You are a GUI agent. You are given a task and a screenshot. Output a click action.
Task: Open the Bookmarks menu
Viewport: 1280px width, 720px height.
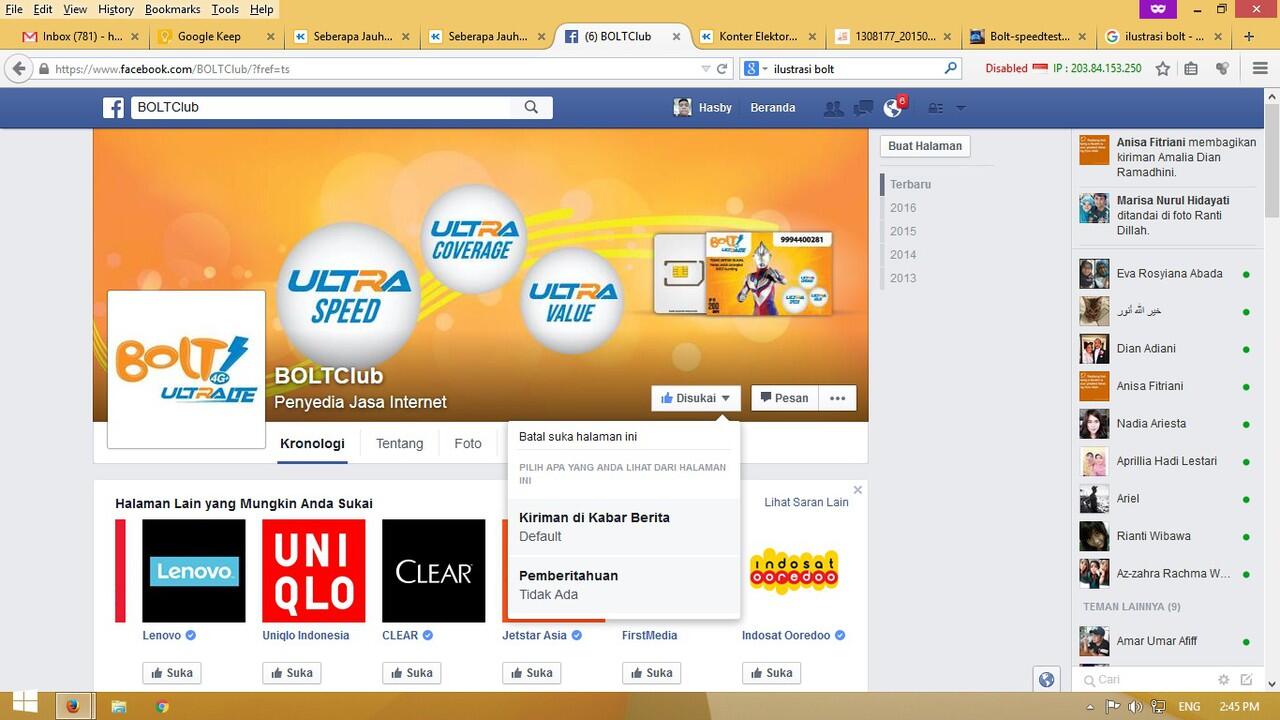click(172, 9)
